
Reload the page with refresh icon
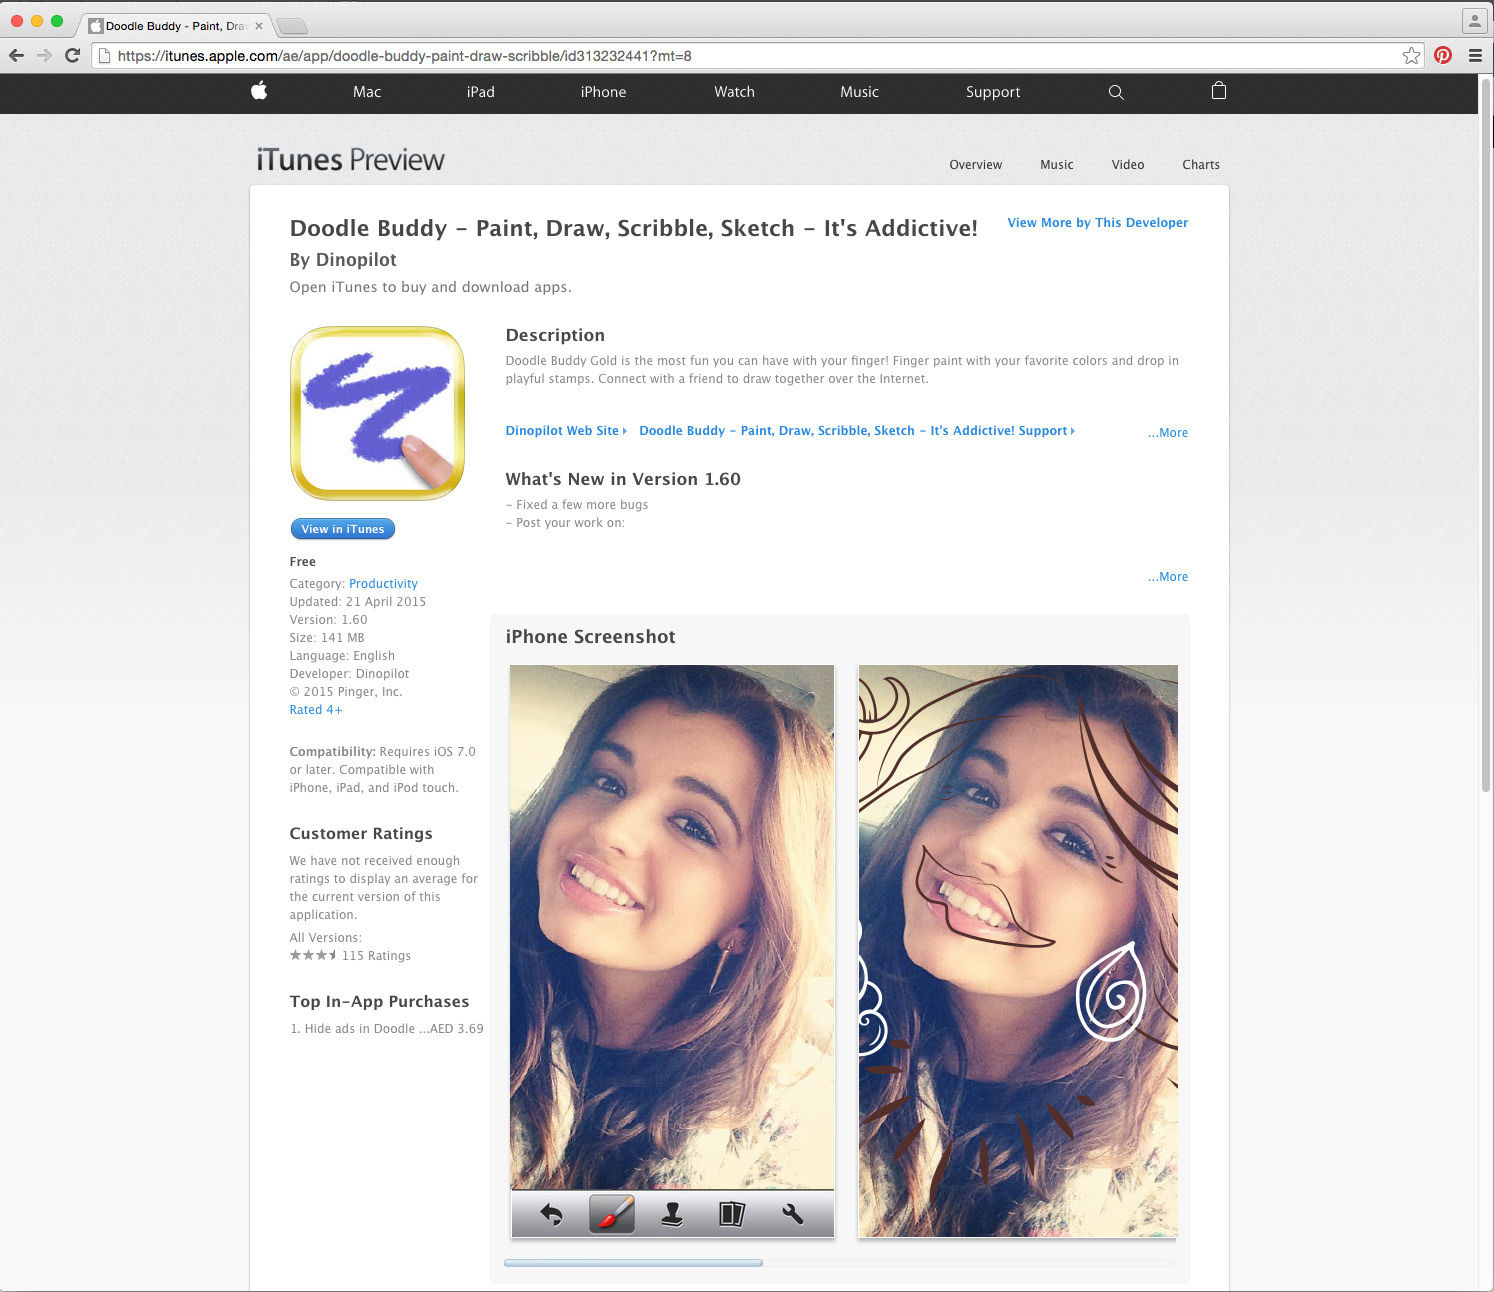72,55
